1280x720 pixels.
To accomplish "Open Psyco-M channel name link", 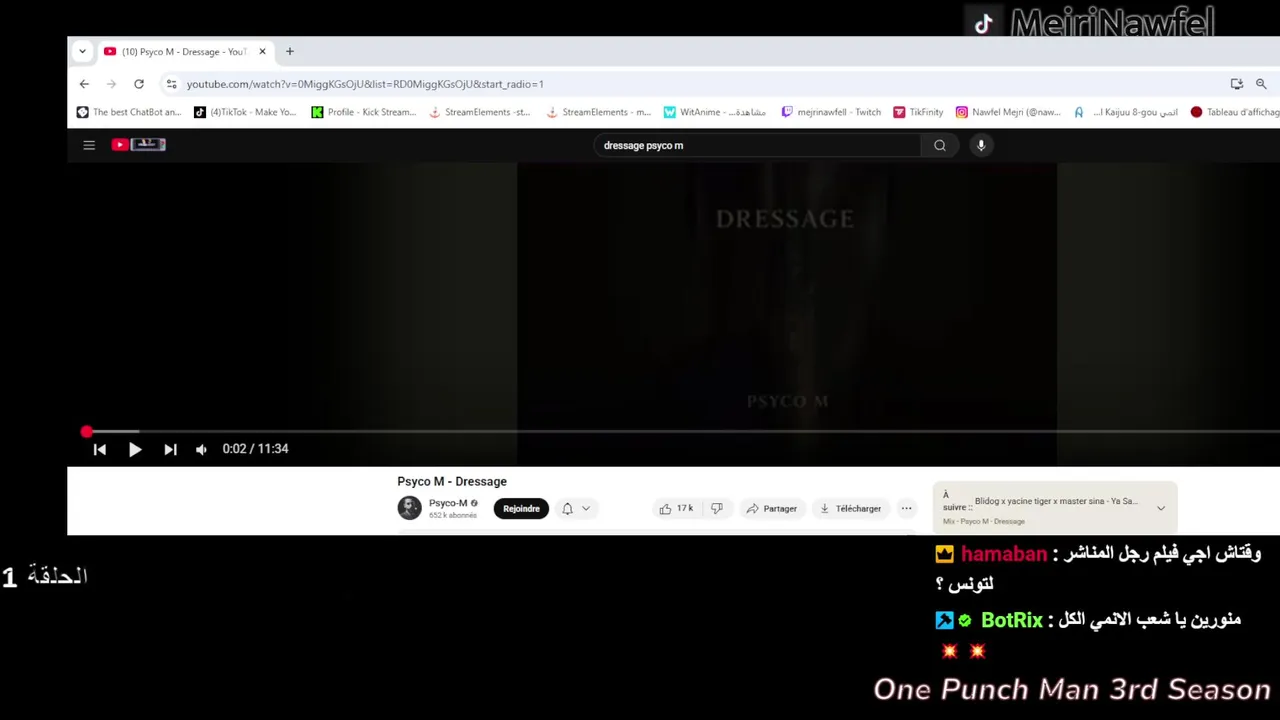I will point(448,503).
